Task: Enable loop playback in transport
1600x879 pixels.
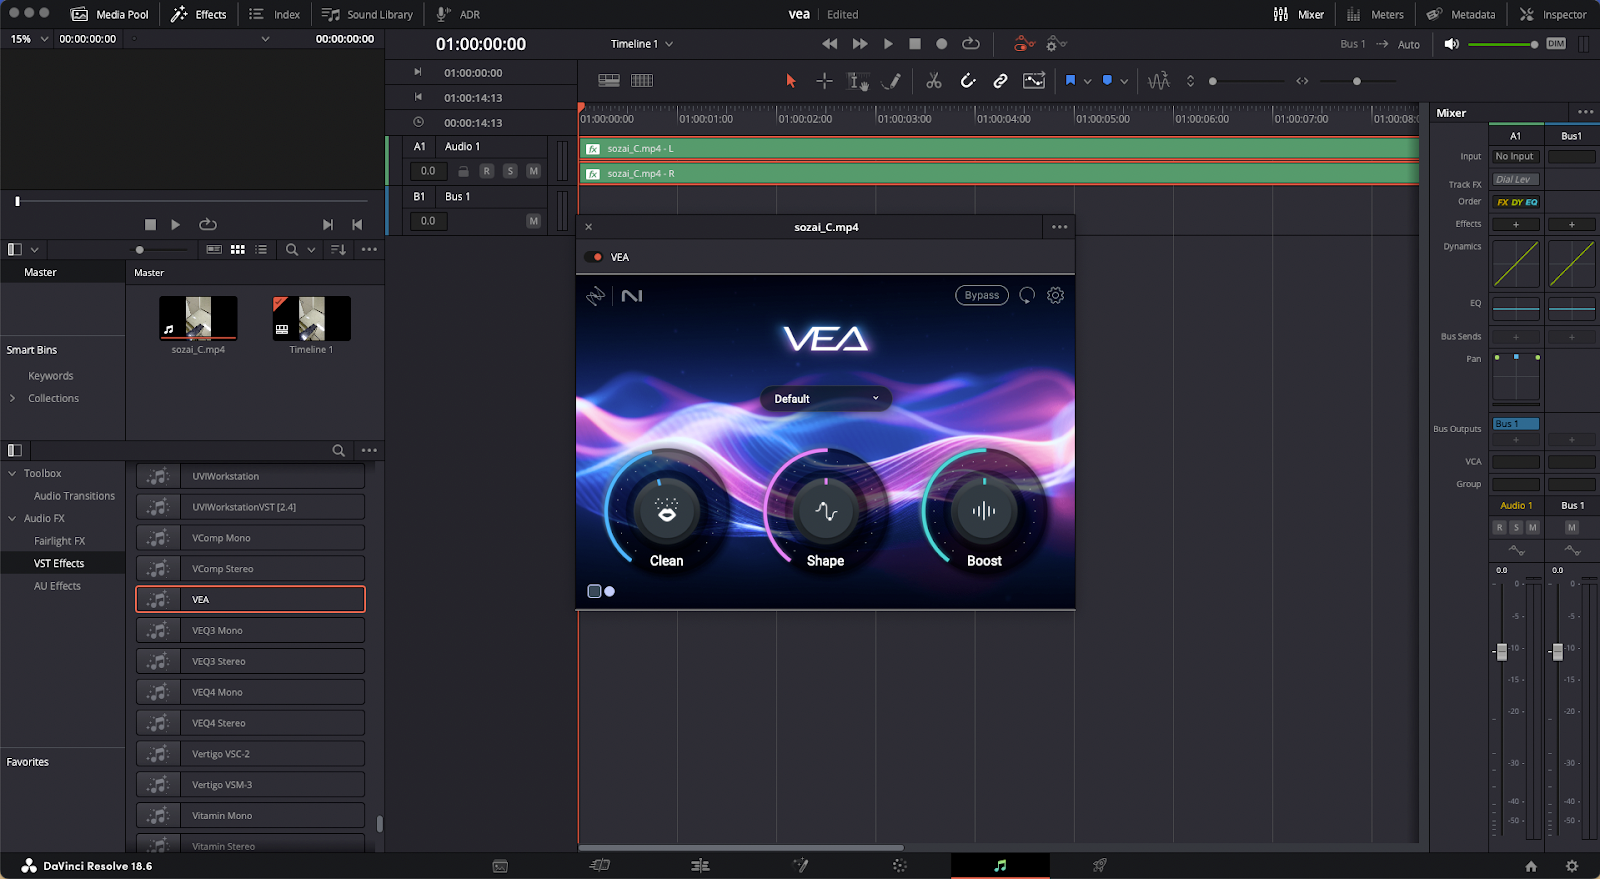Action: [971, 44]
